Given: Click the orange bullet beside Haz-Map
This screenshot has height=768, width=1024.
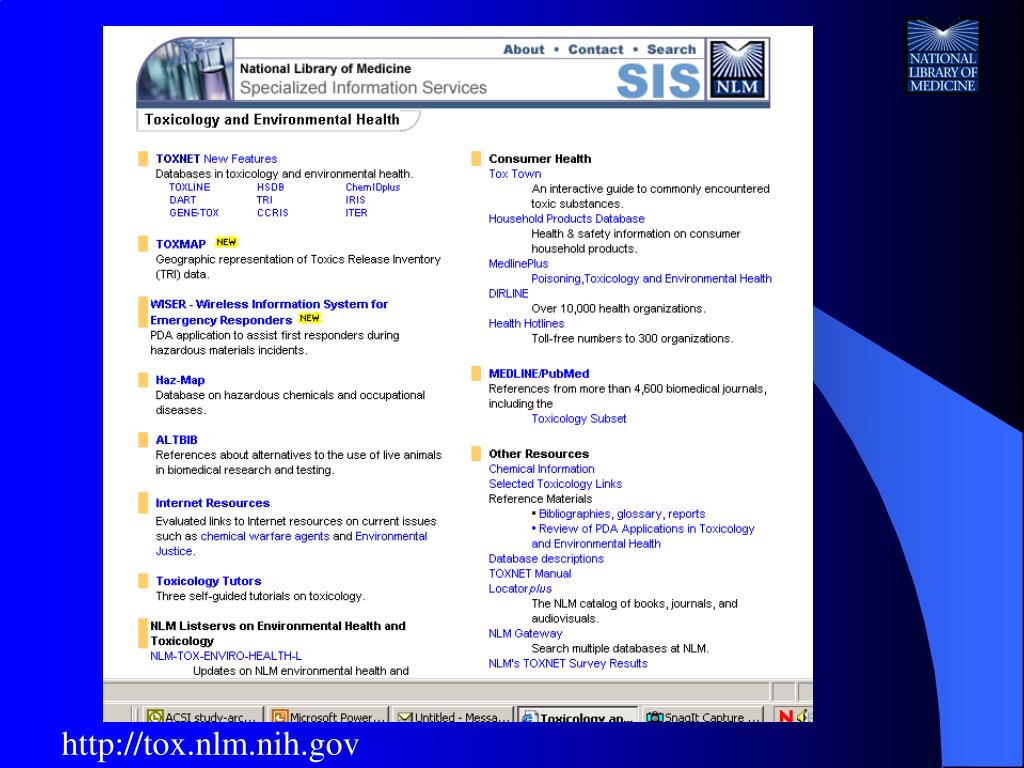Looking at the screenshot, I should [143, 380].
